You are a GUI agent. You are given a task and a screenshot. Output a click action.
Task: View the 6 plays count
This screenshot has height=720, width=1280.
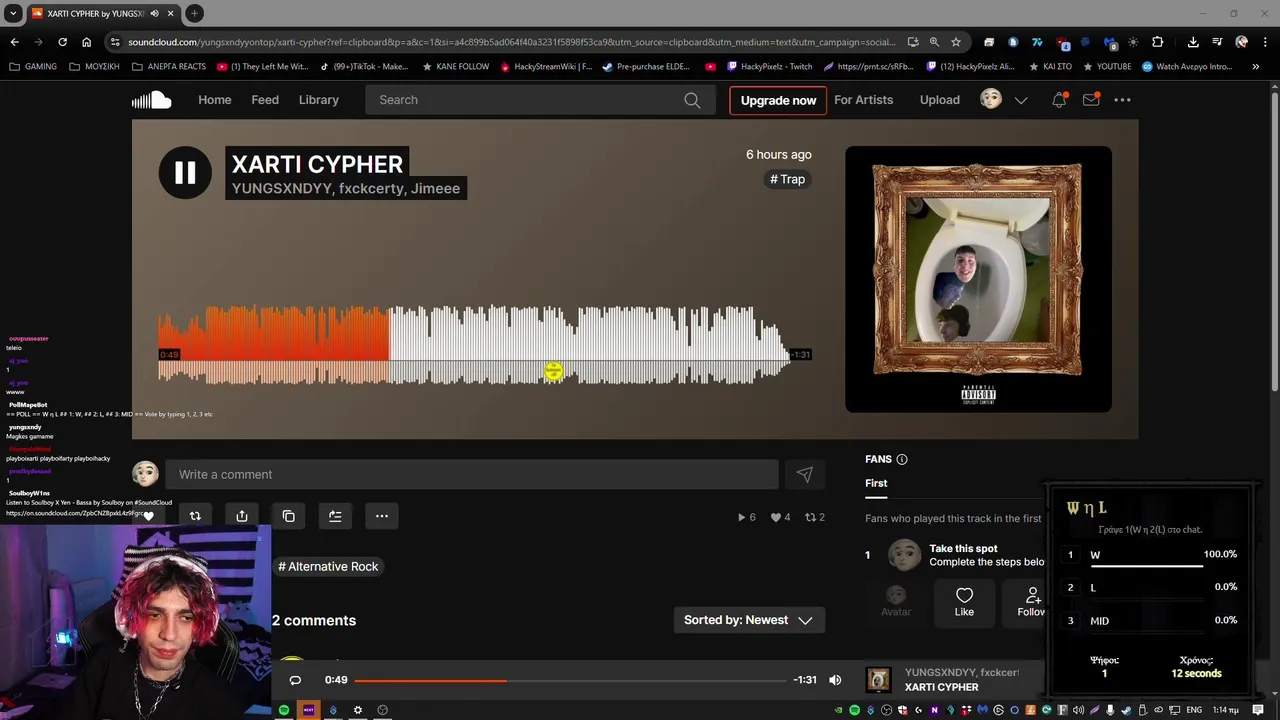tap(746, 517)
